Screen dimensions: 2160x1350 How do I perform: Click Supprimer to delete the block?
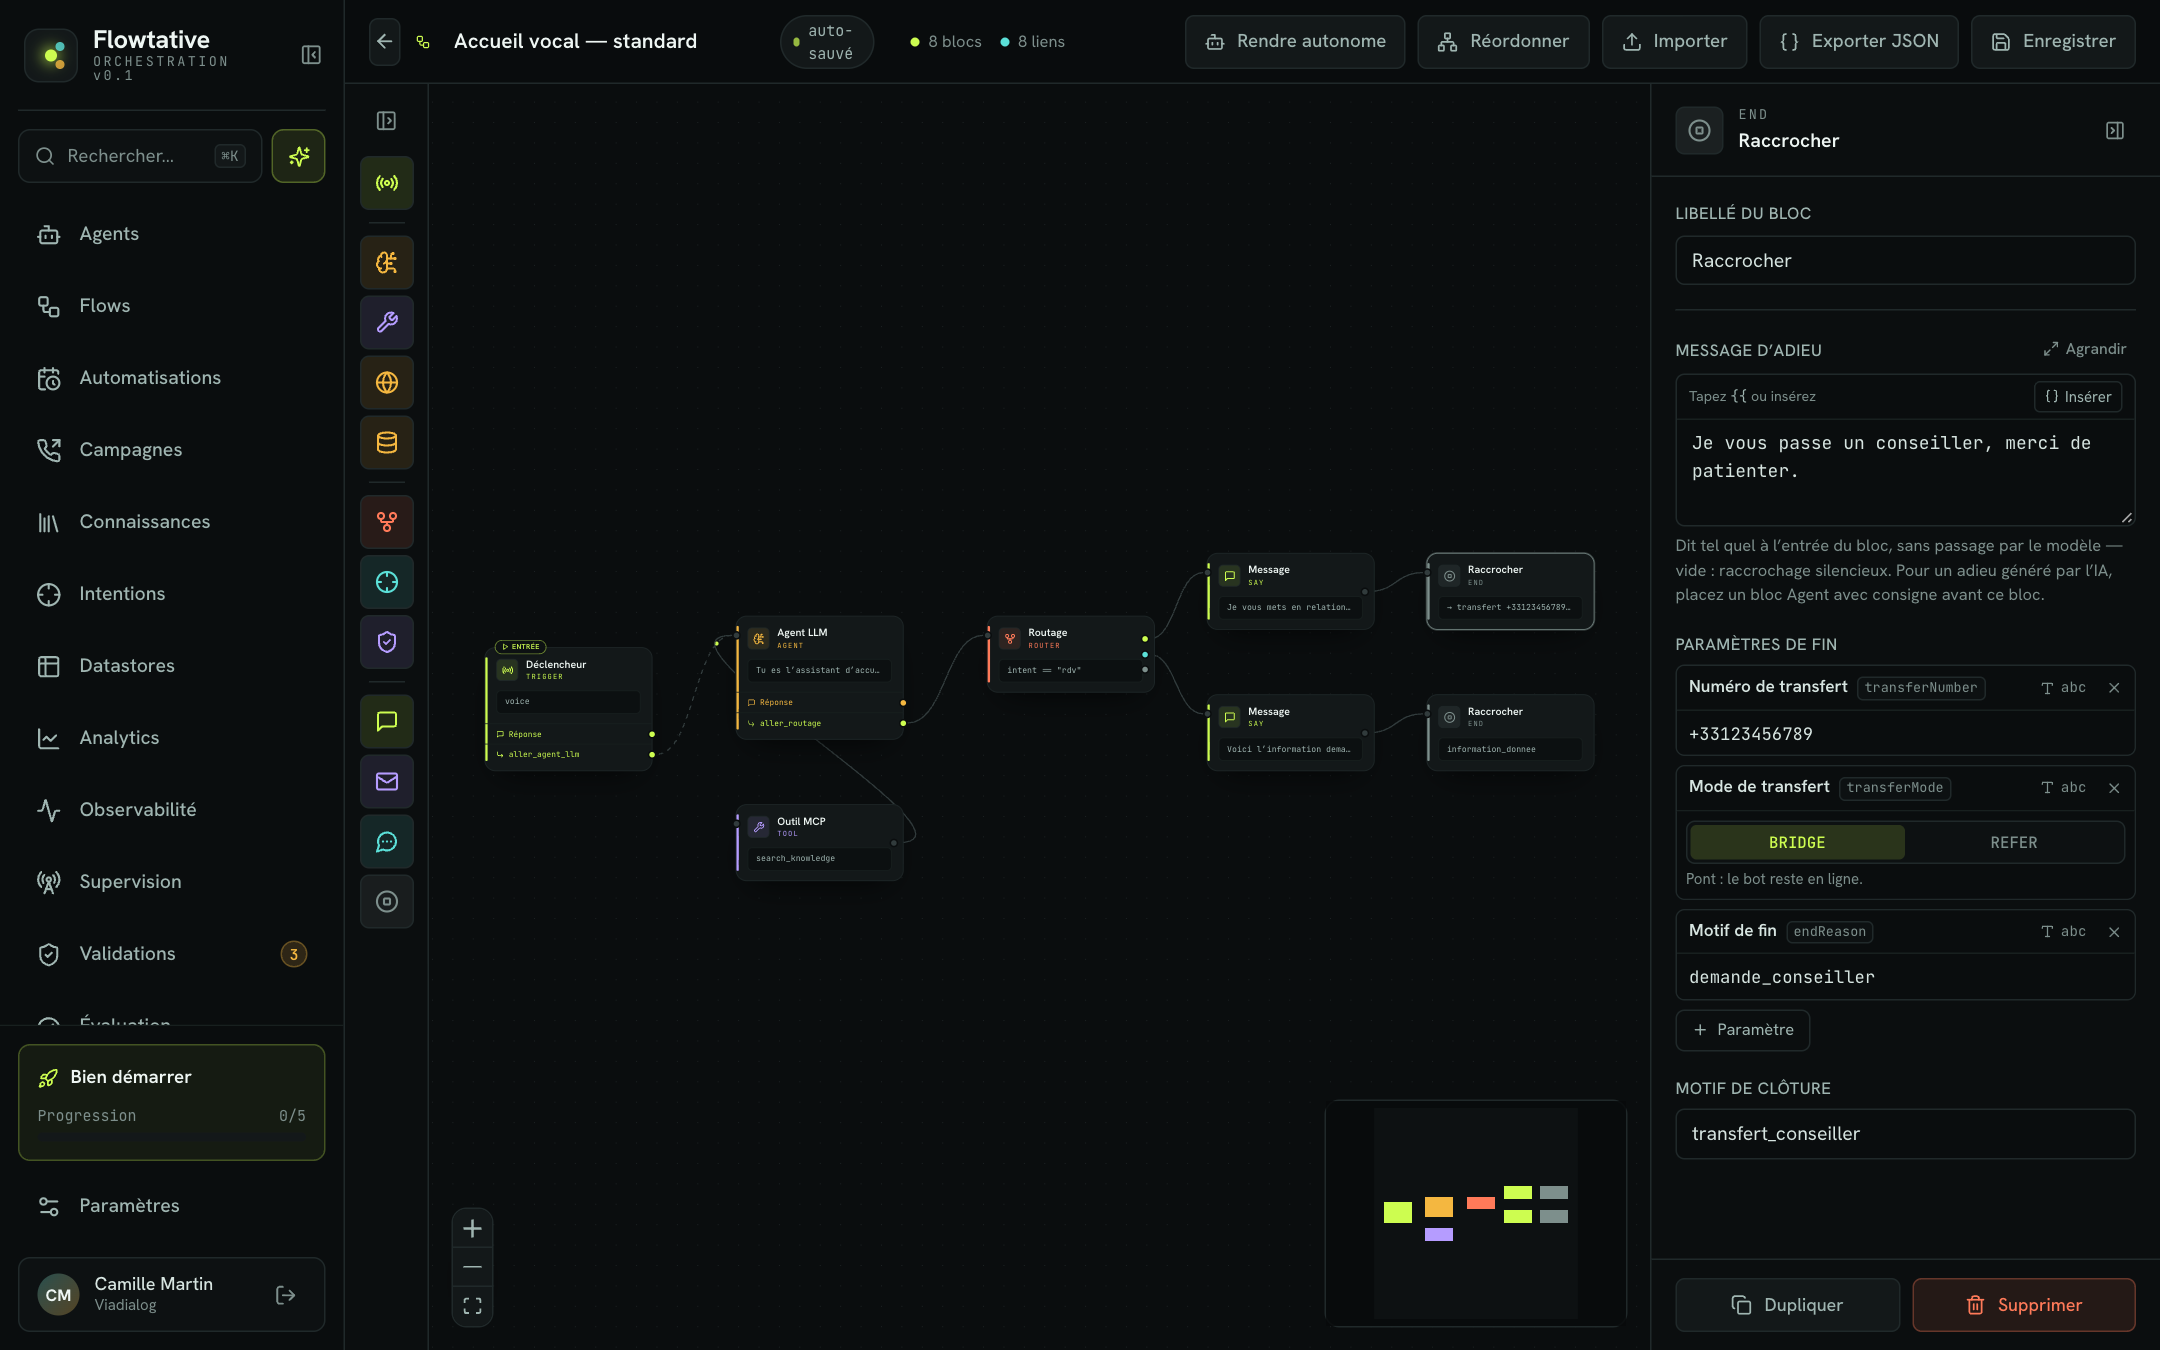(2024, 1305)
